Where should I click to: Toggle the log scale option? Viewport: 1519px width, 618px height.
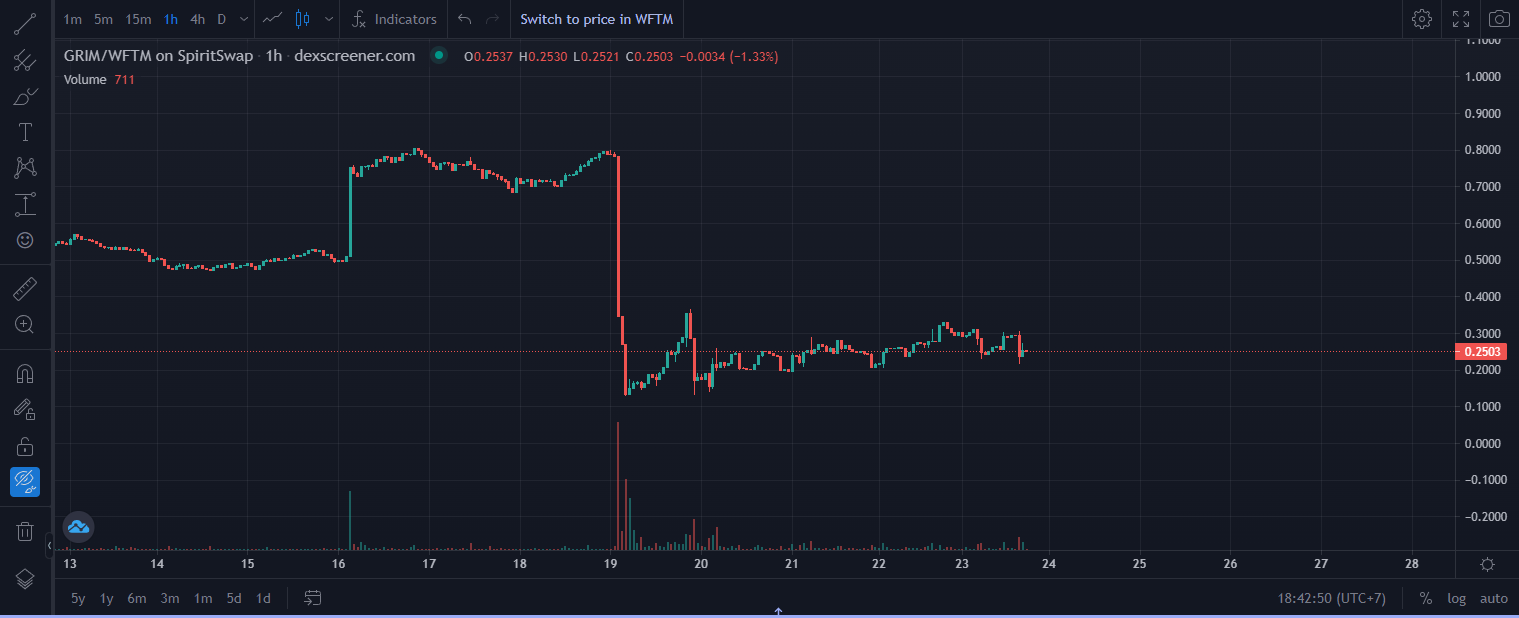pyautogui.click(x=1456, y=598)
